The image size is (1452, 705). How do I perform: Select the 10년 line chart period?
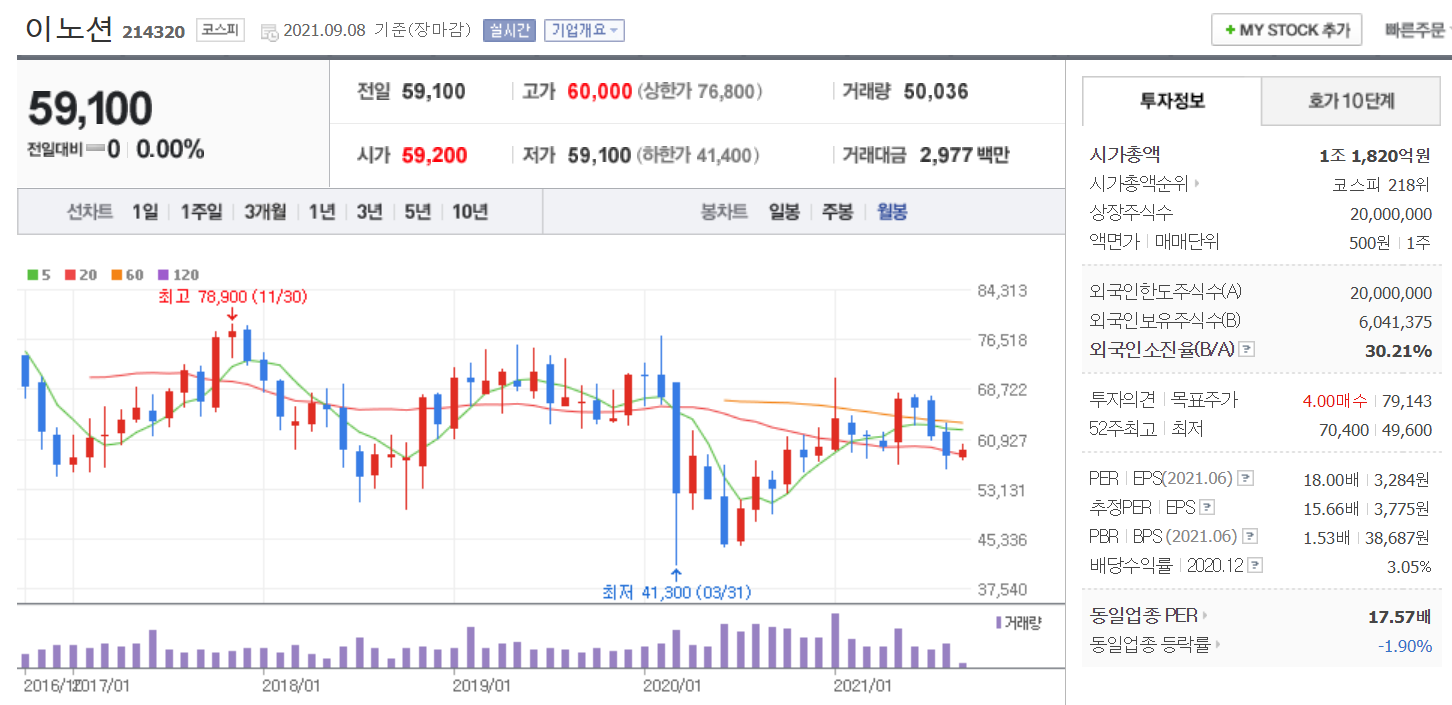470,211
